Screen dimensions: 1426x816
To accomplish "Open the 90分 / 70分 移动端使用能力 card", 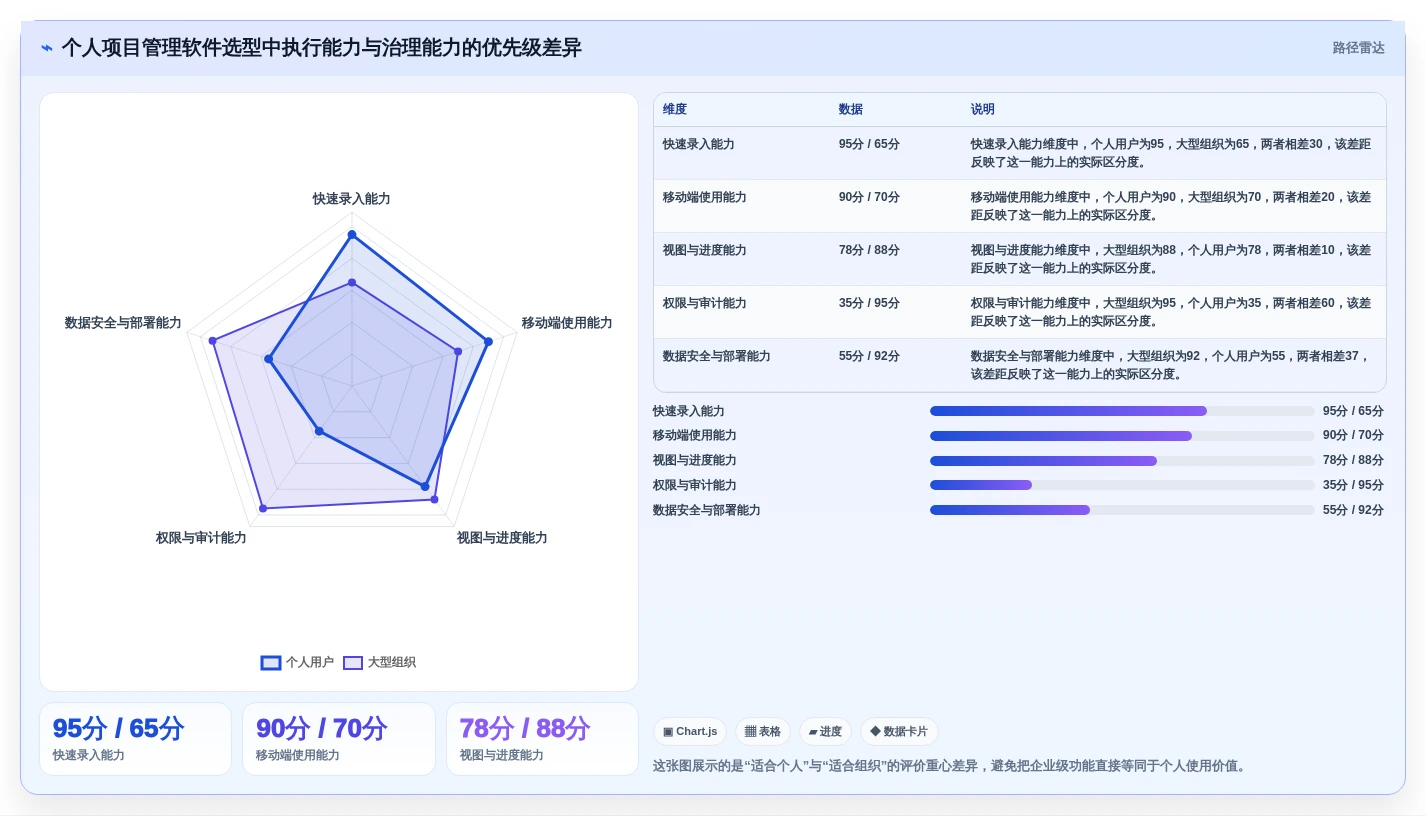I will (x=339, y=739).
